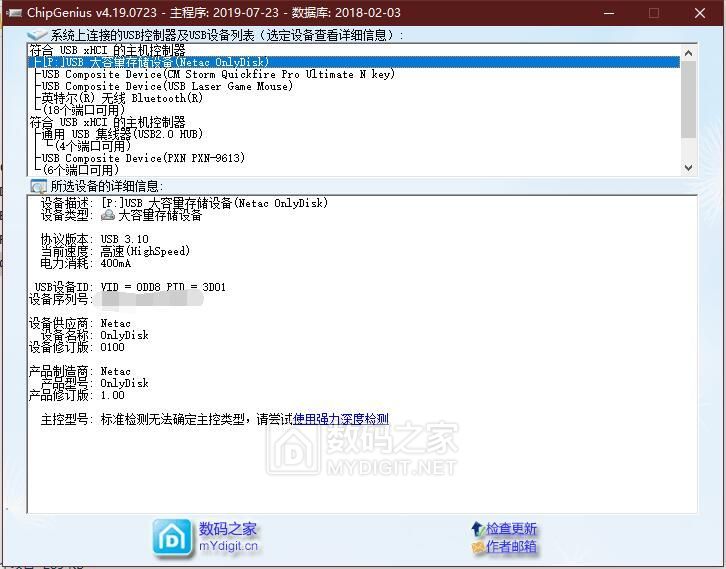Click the product model OnlyDisk value

(125, 383)
